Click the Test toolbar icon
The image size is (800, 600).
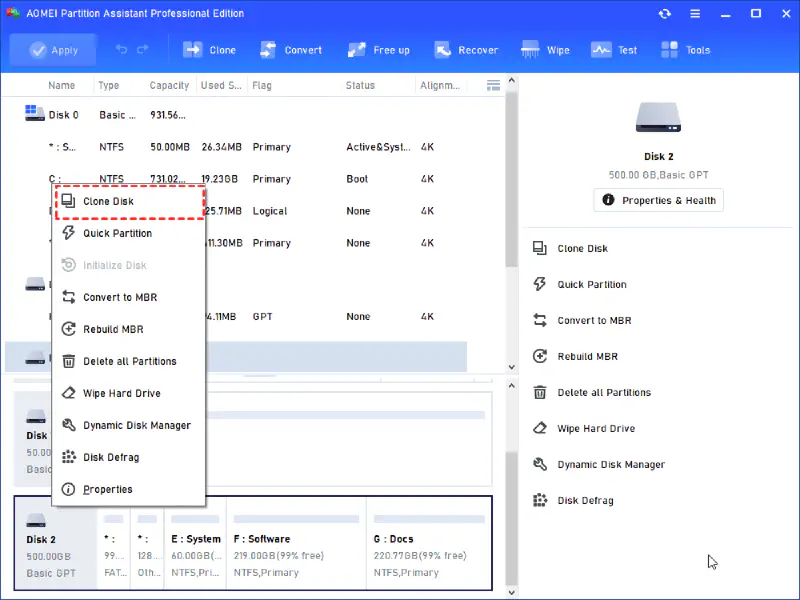(x=601, y=50)
